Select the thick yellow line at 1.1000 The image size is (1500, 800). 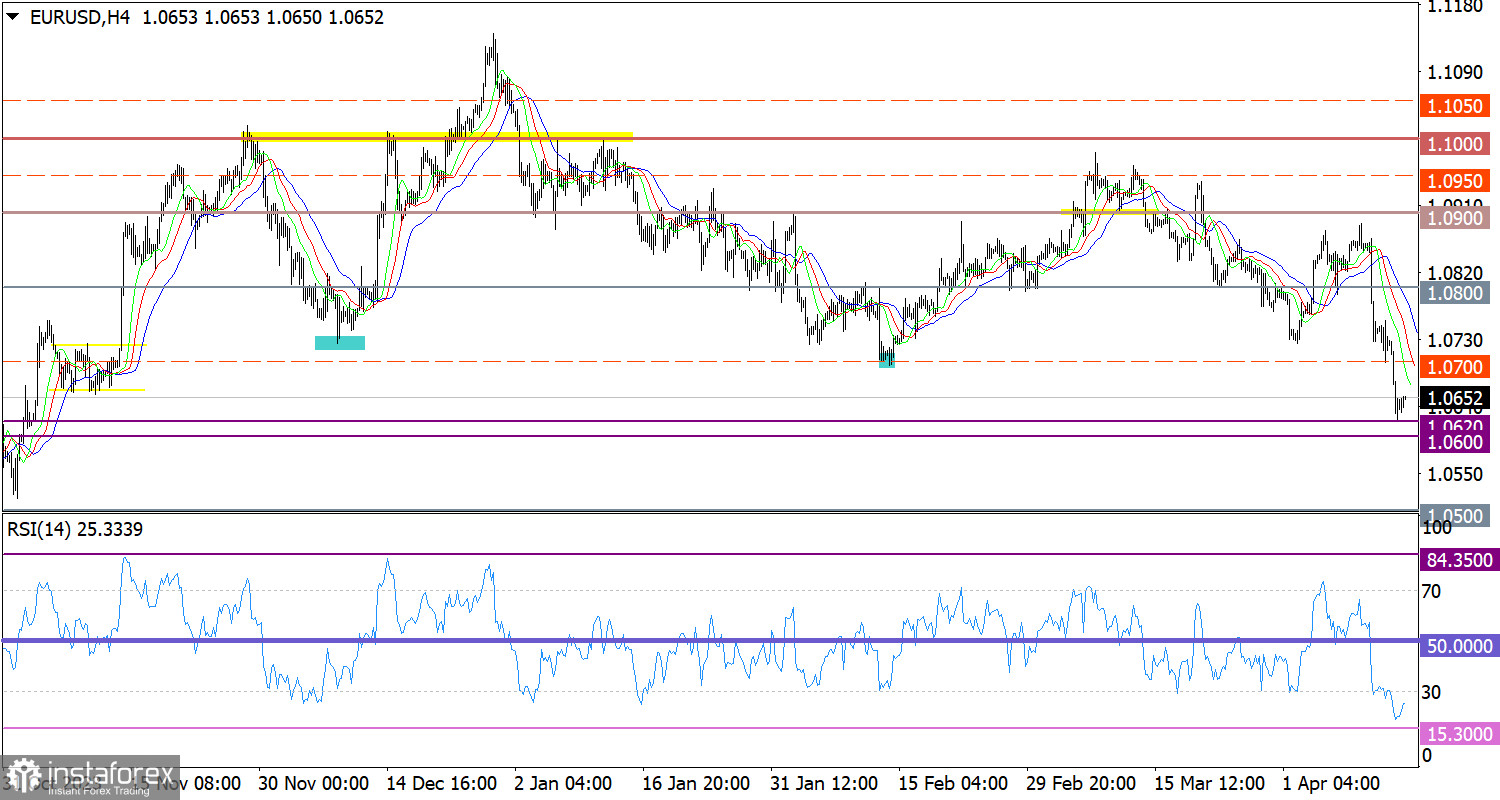coord(438,136)
